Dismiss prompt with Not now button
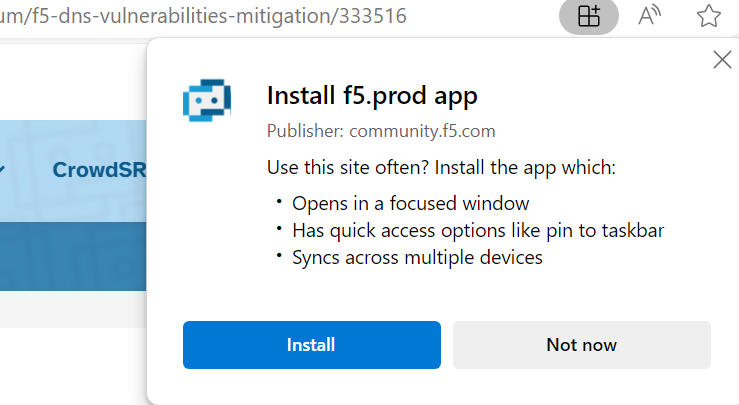 pos(581,345)
